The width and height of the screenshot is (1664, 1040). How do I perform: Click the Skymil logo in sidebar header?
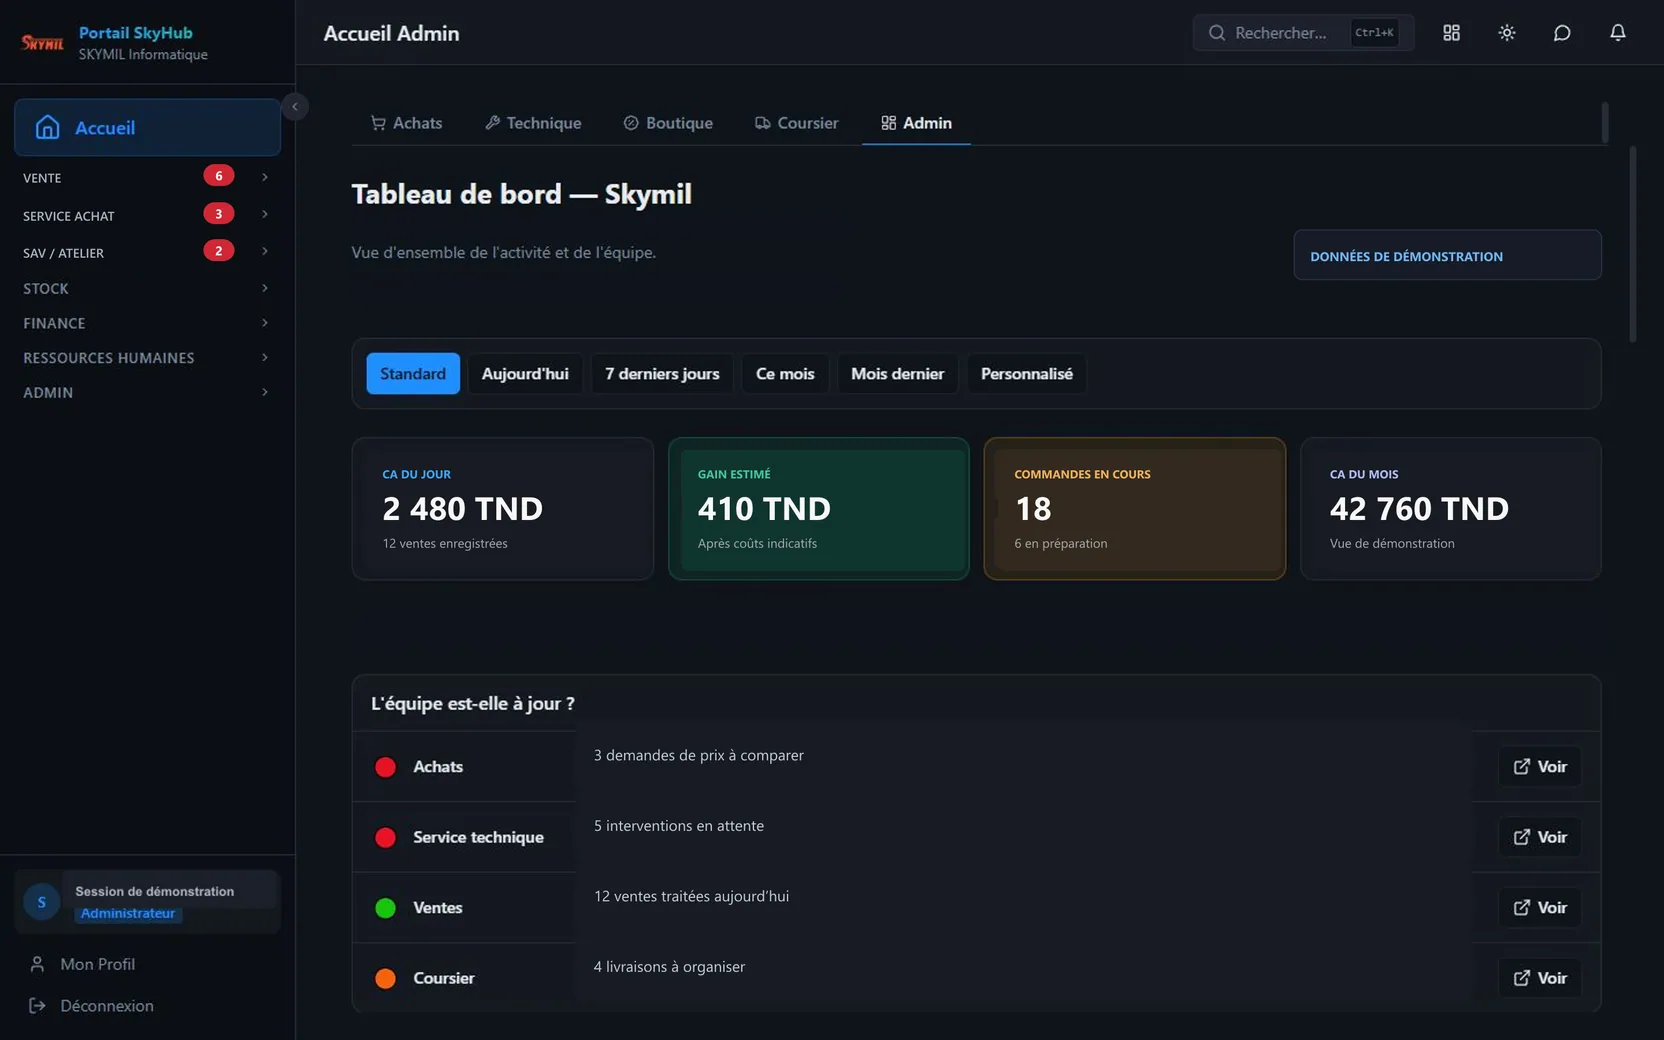pos(43,43)
